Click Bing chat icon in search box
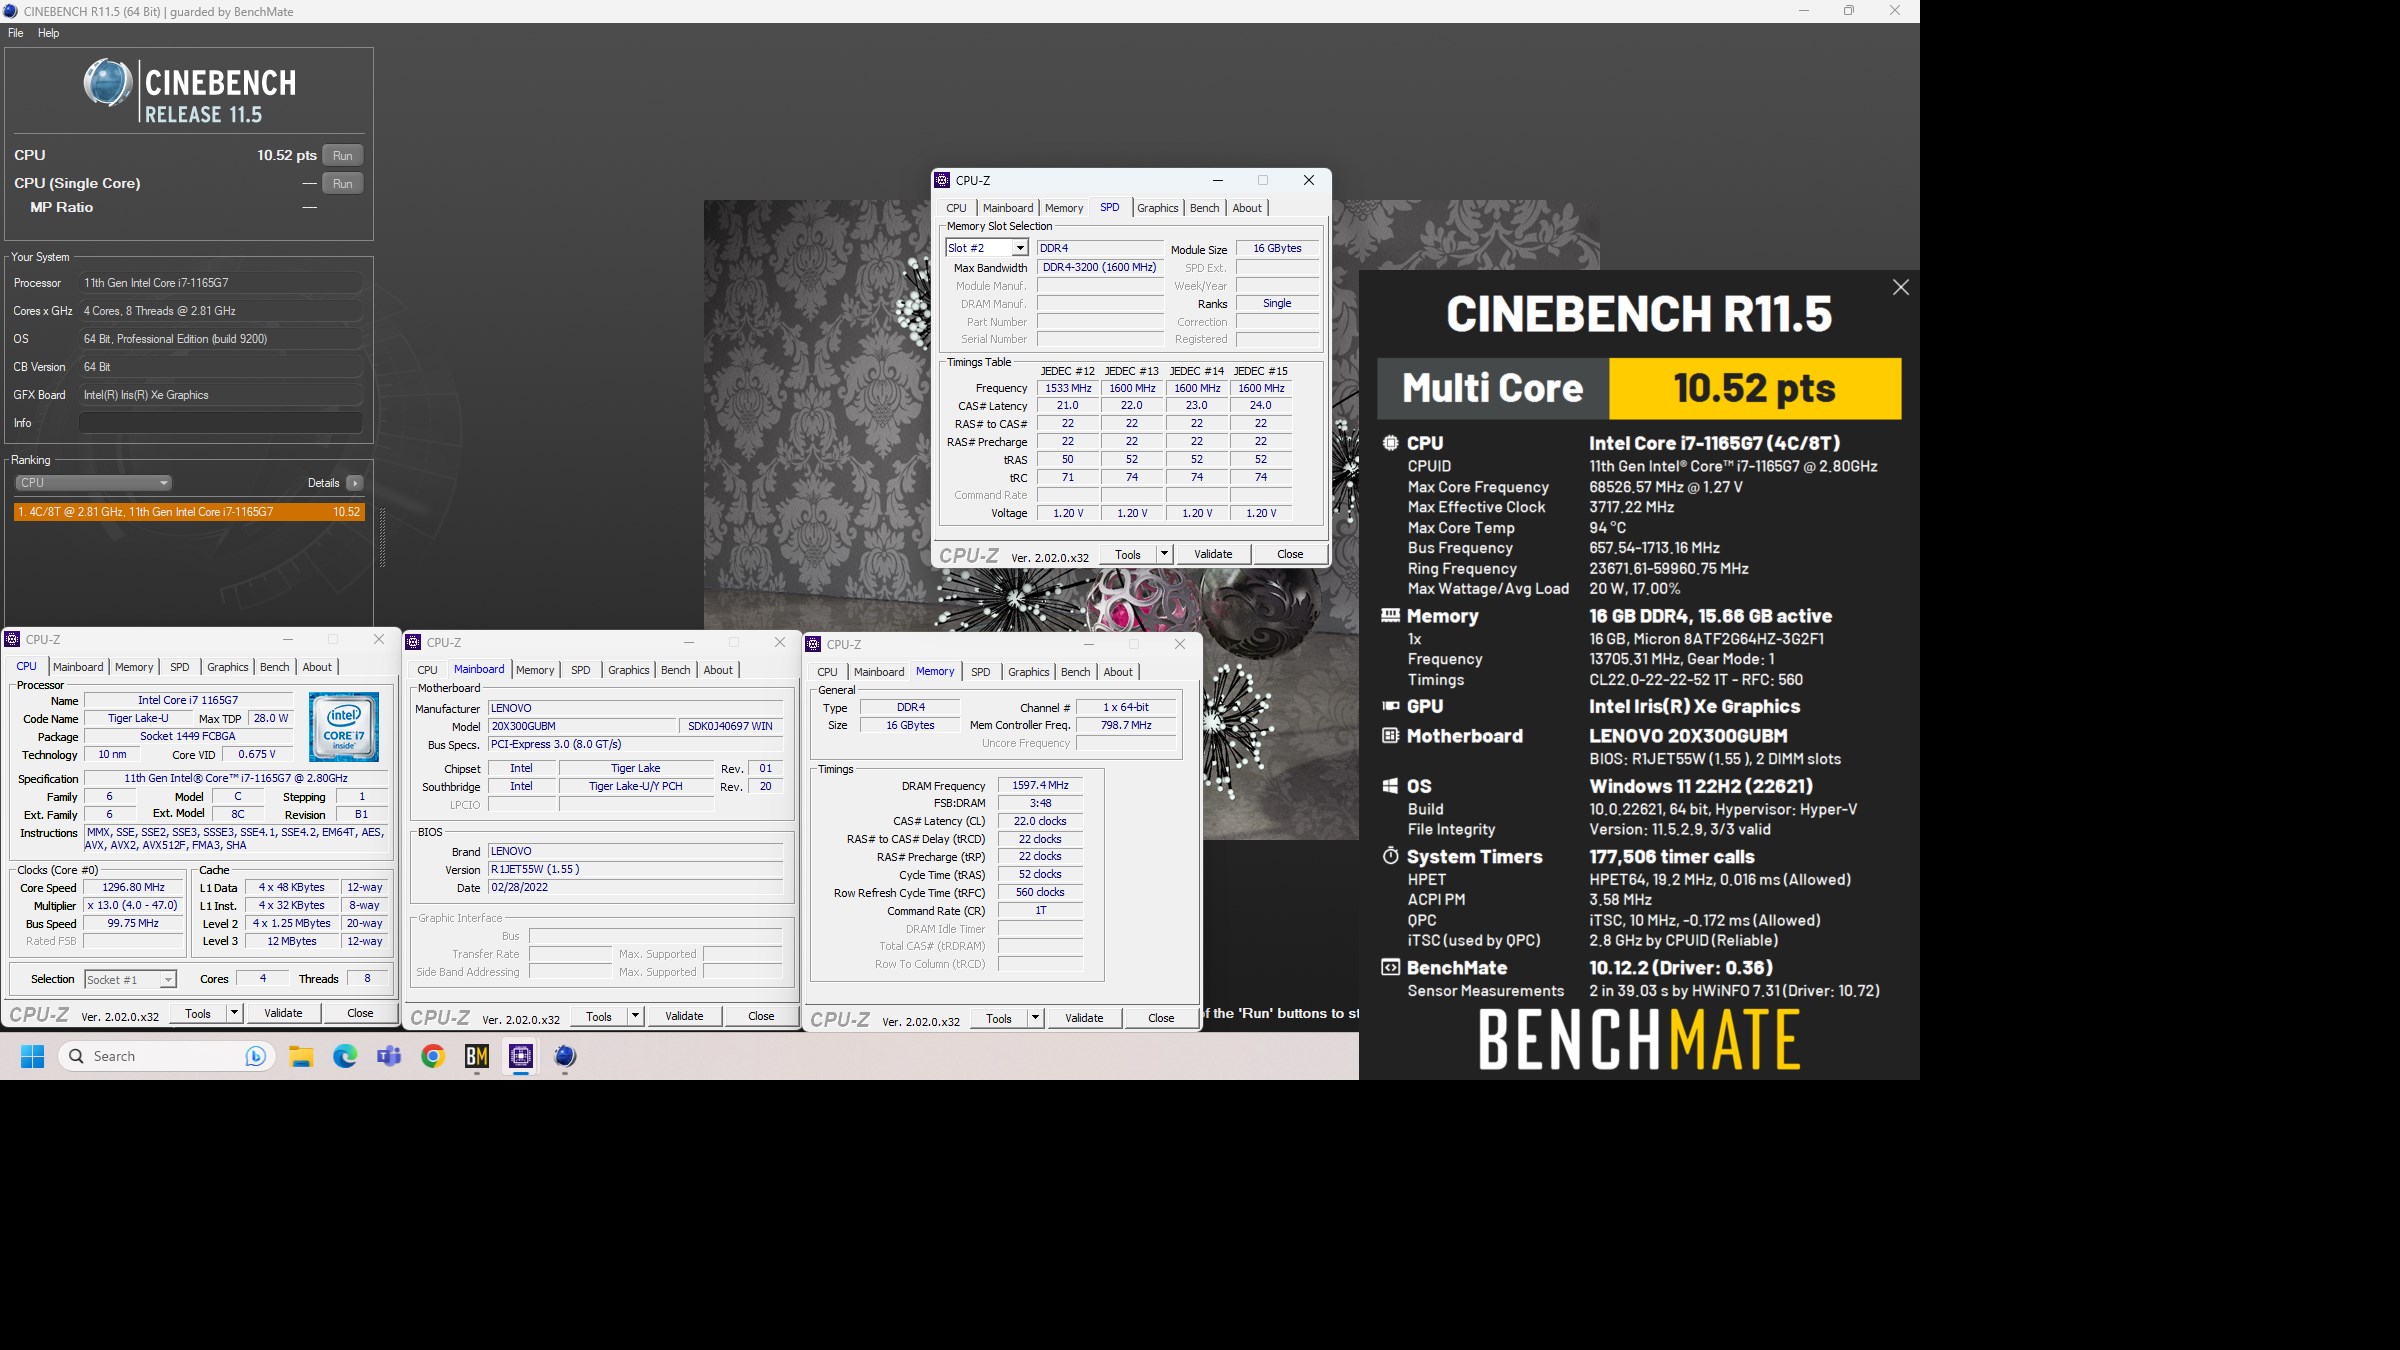The width and height of the screenshot is (2400, 1350). [x=256, y=1056]
